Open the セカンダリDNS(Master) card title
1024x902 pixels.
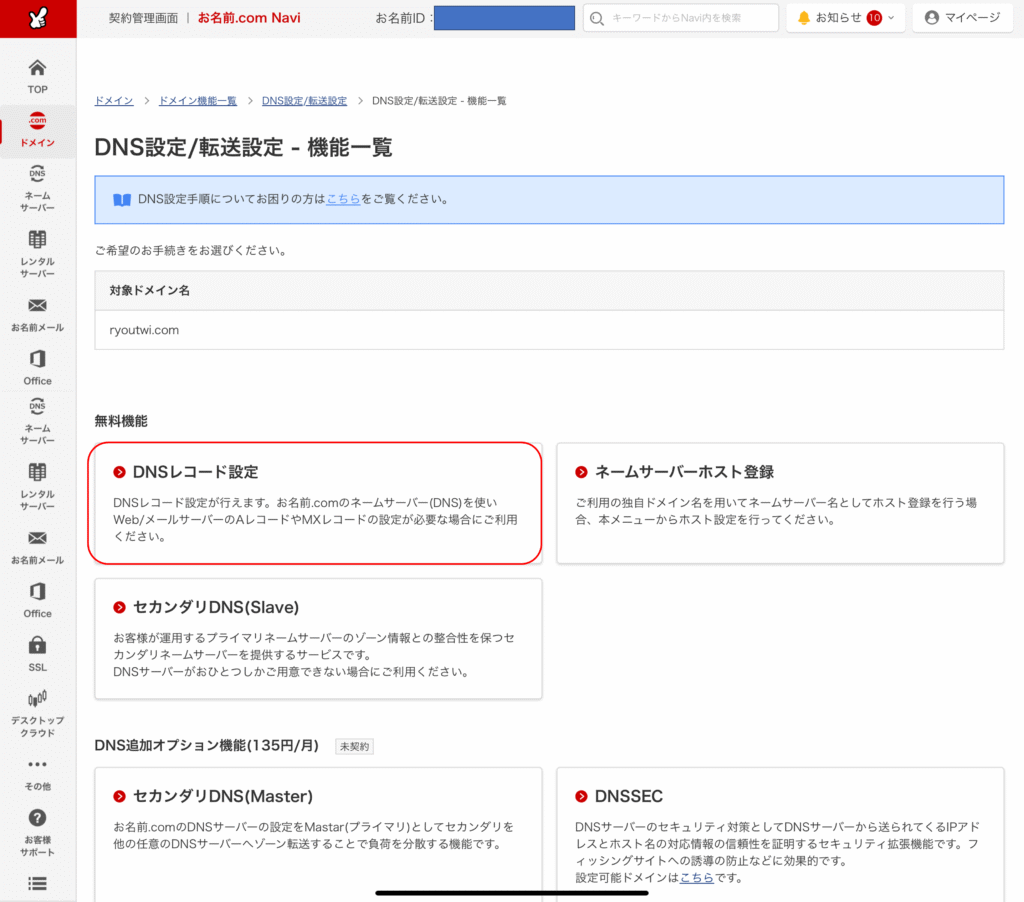223,796
